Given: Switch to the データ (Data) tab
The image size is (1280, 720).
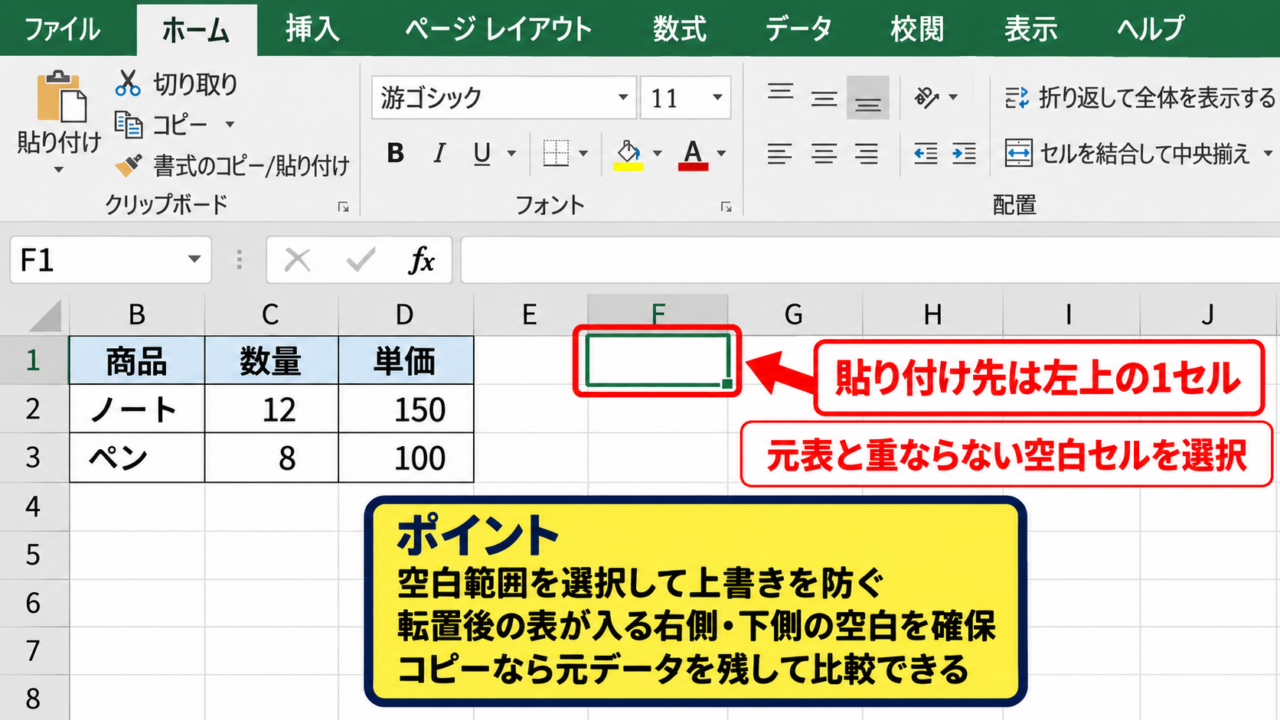Looking at the screenshot, I should coord(798,28).
